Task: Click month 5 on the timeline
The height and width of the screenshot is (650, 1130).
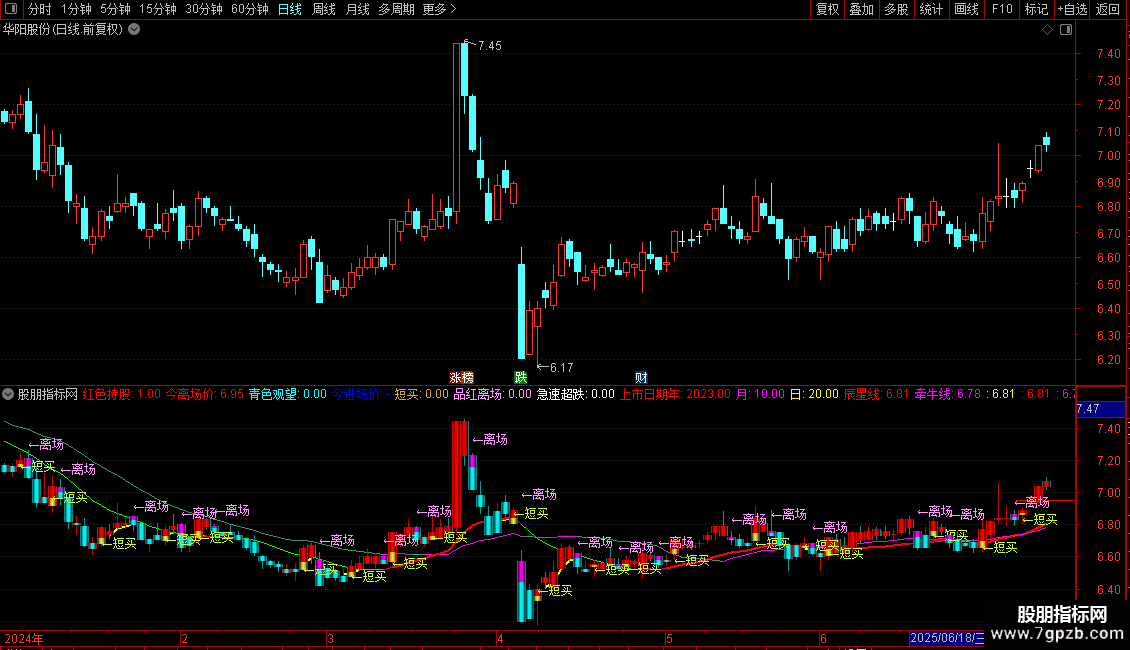Action: 669,638
